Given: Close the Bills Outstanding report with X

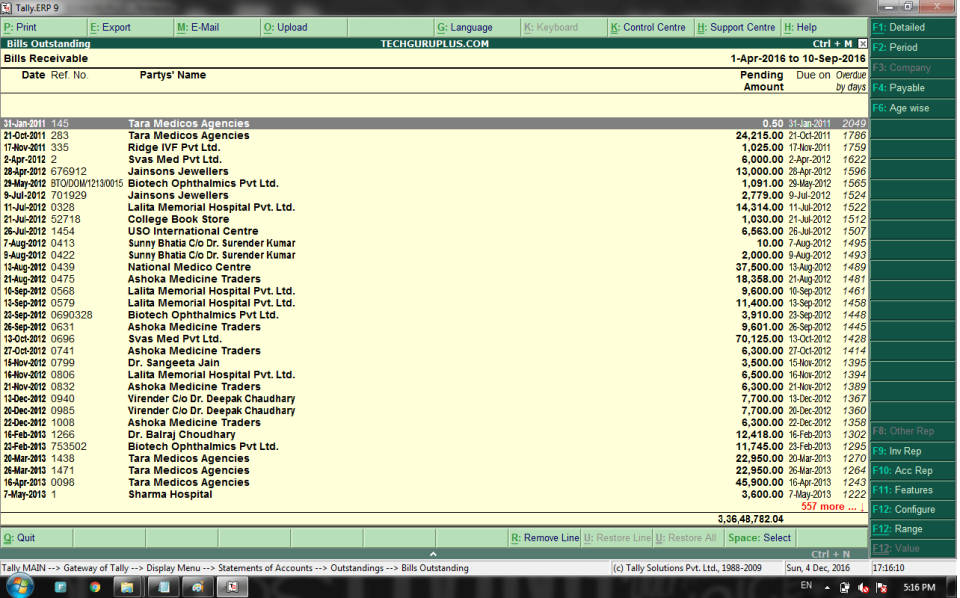Looking at the screenshot, I should point(862,43).
